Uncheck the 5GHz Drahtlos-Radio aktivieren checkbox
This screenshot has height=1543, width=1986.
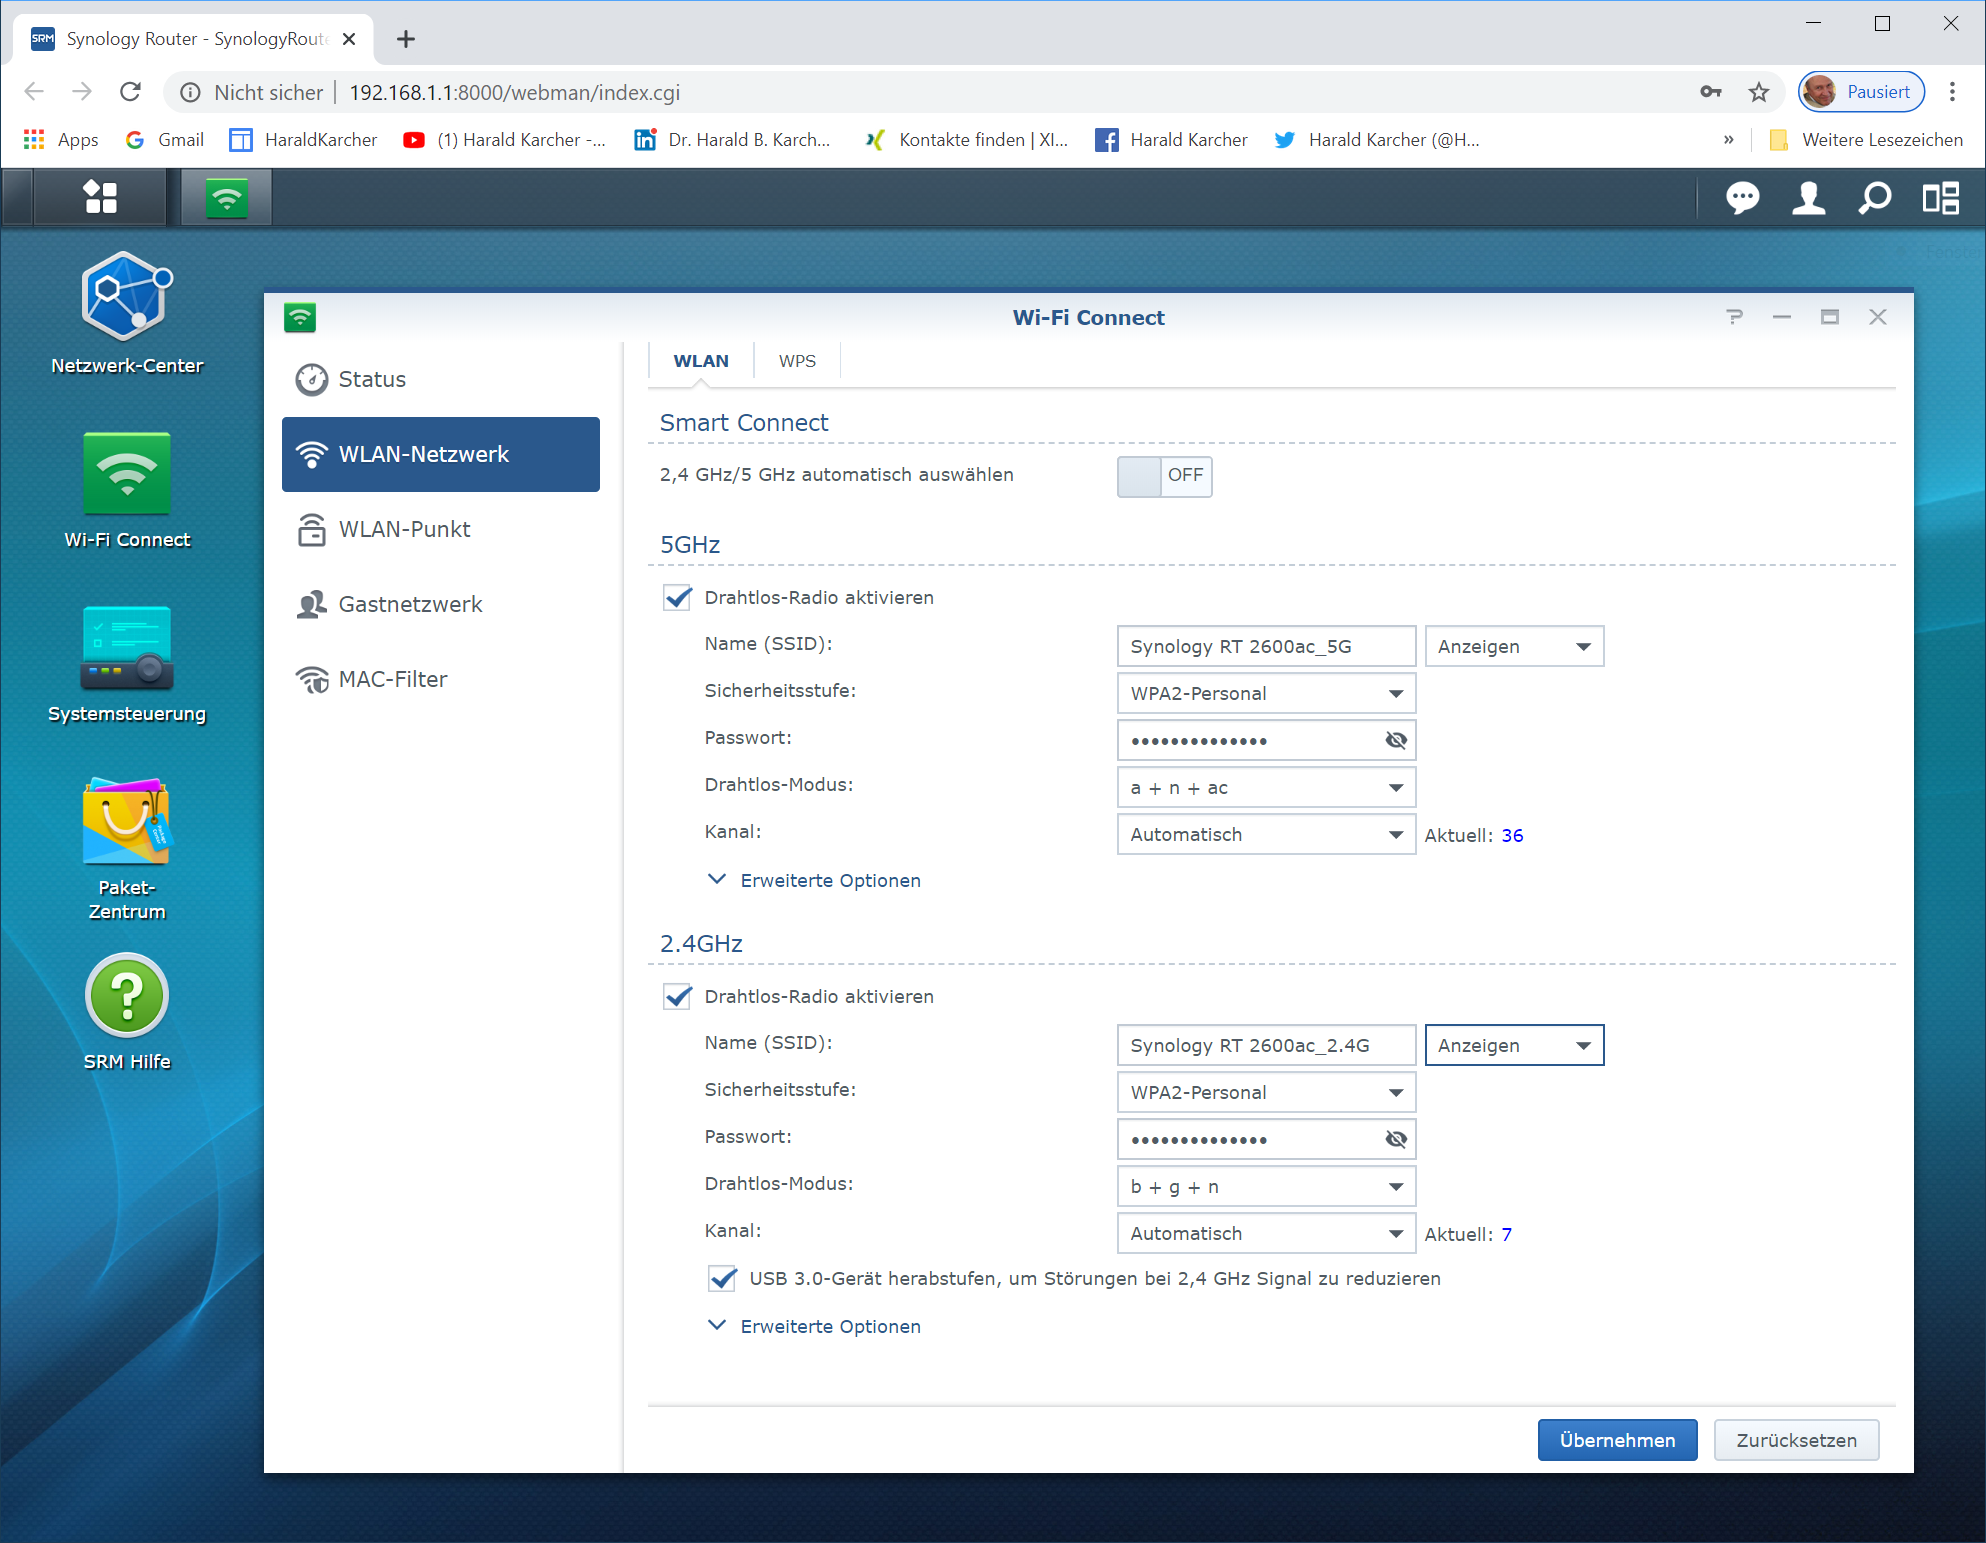[x=678, y=598]
